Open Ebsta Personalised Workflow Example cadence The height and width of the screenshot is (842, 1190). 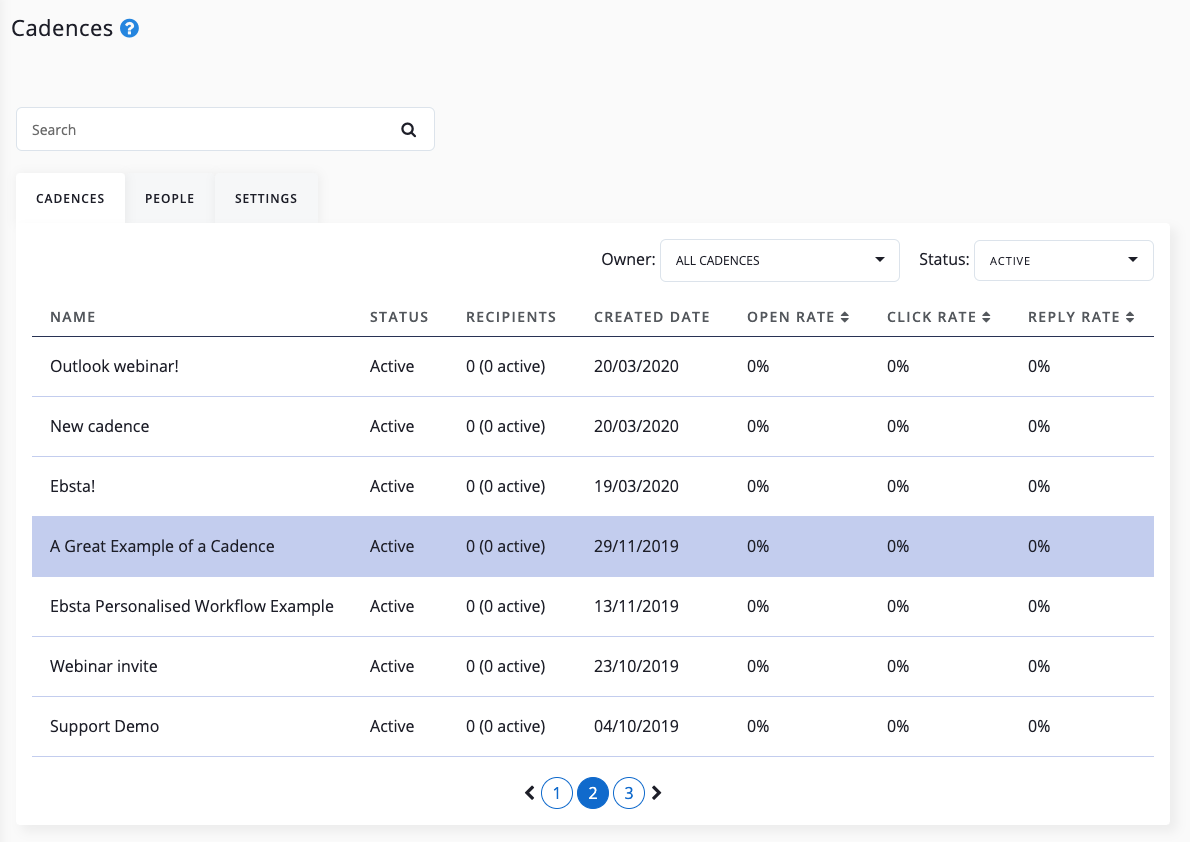tap(192, 606)
